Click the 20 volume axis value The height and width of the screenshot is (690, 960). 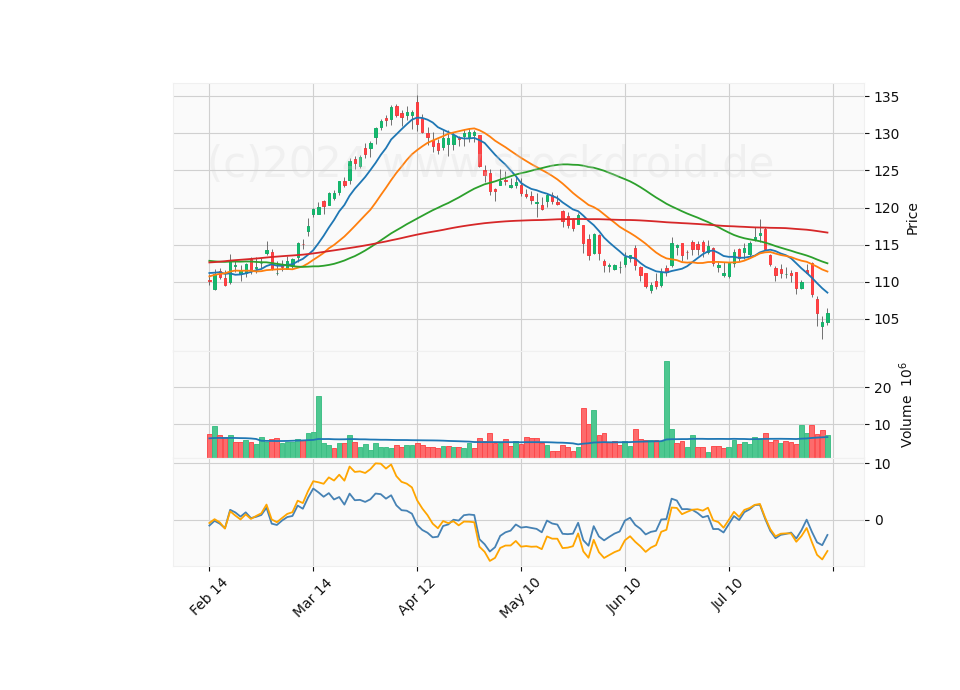pos(882,388)
